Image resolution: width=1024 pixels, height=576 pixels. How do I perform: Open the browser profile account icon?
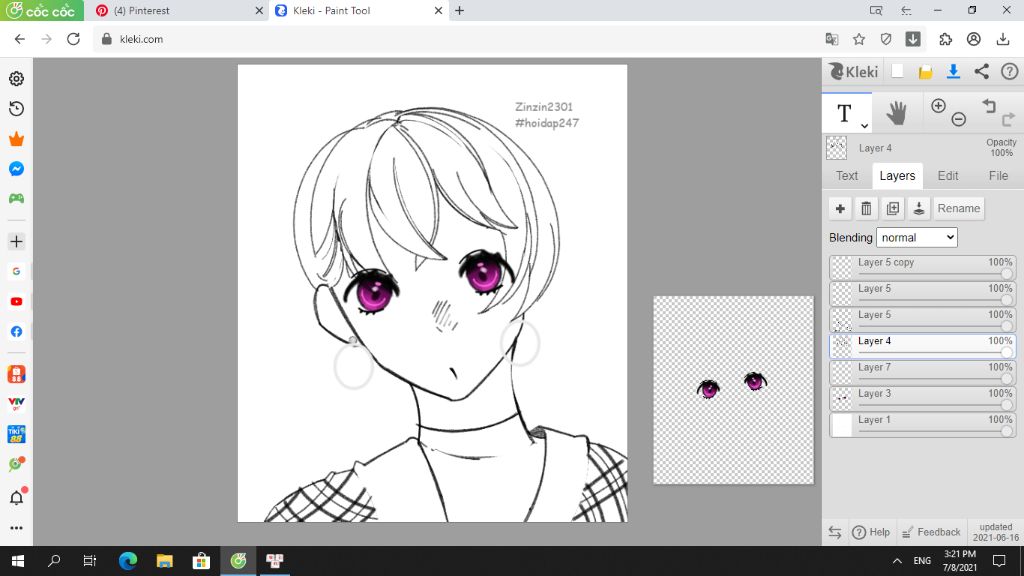tap(974, 39)
